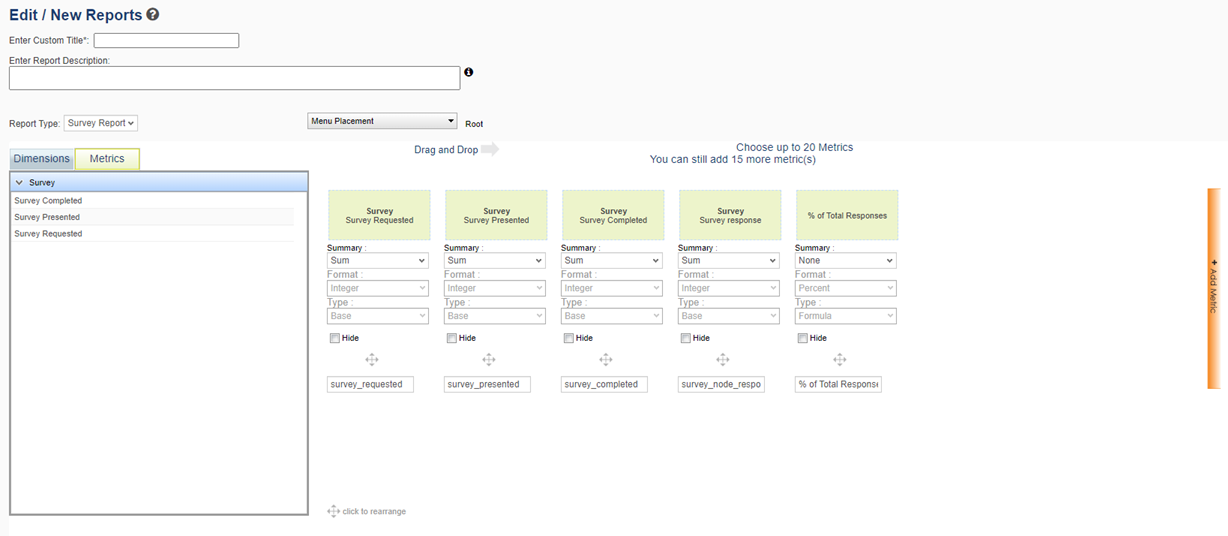This screenshot has width=1228, height=536.
Task: Switch to the Dimensions tab
Action: [42, 159]
